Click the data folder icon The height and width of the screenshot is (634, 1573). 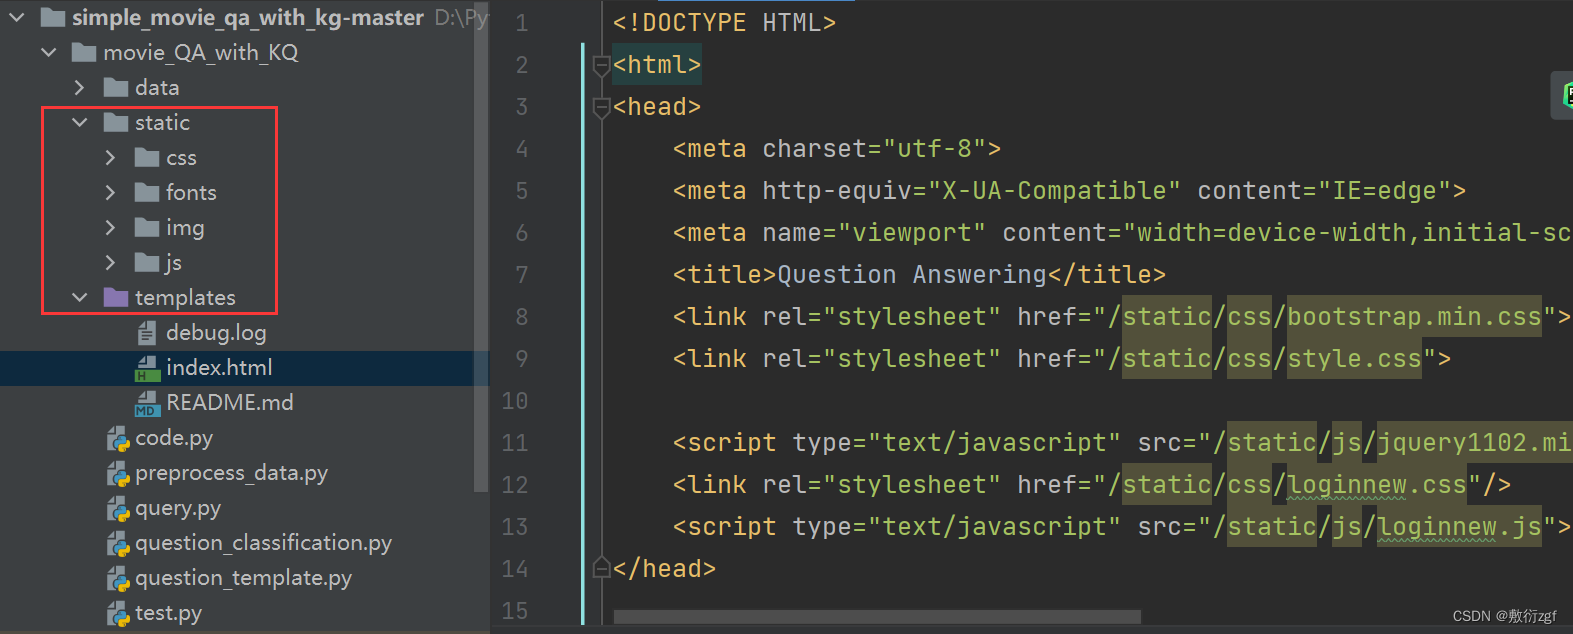[116, 87]
